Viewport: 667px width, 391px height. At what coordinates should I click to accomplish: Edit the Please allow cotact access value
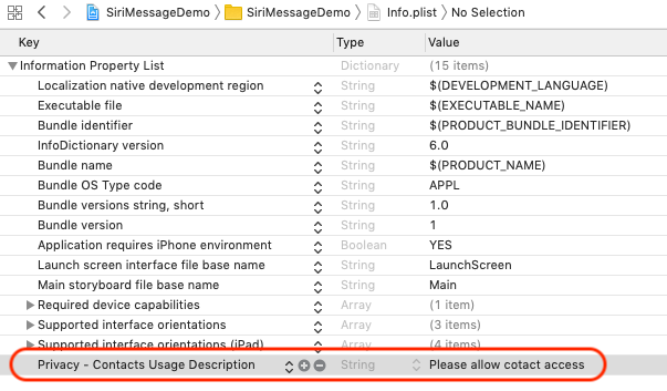(x=507, y=365)
